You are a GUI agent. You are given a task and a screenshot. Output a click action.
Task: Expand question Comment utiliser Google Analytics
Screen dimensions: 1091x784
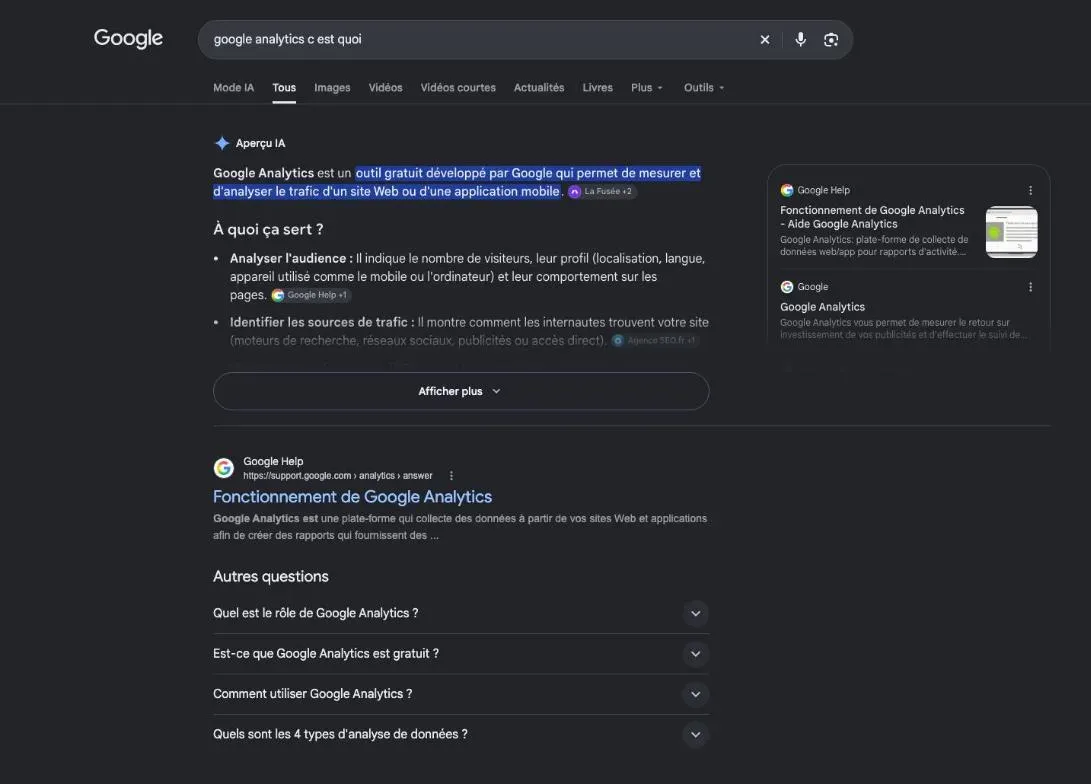[x=461, y=694]
